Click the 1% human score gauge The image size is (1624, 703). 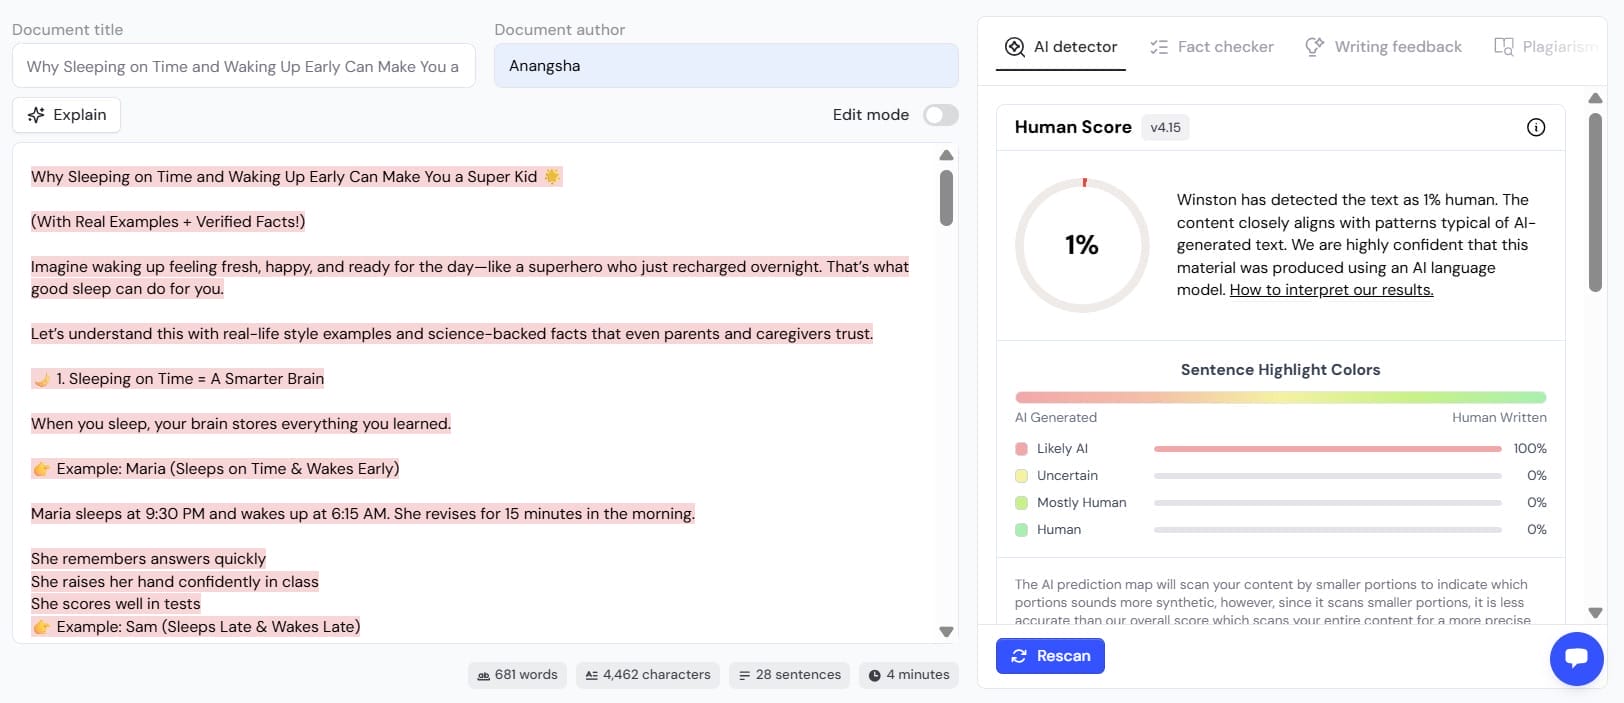tap(1082, 245)
